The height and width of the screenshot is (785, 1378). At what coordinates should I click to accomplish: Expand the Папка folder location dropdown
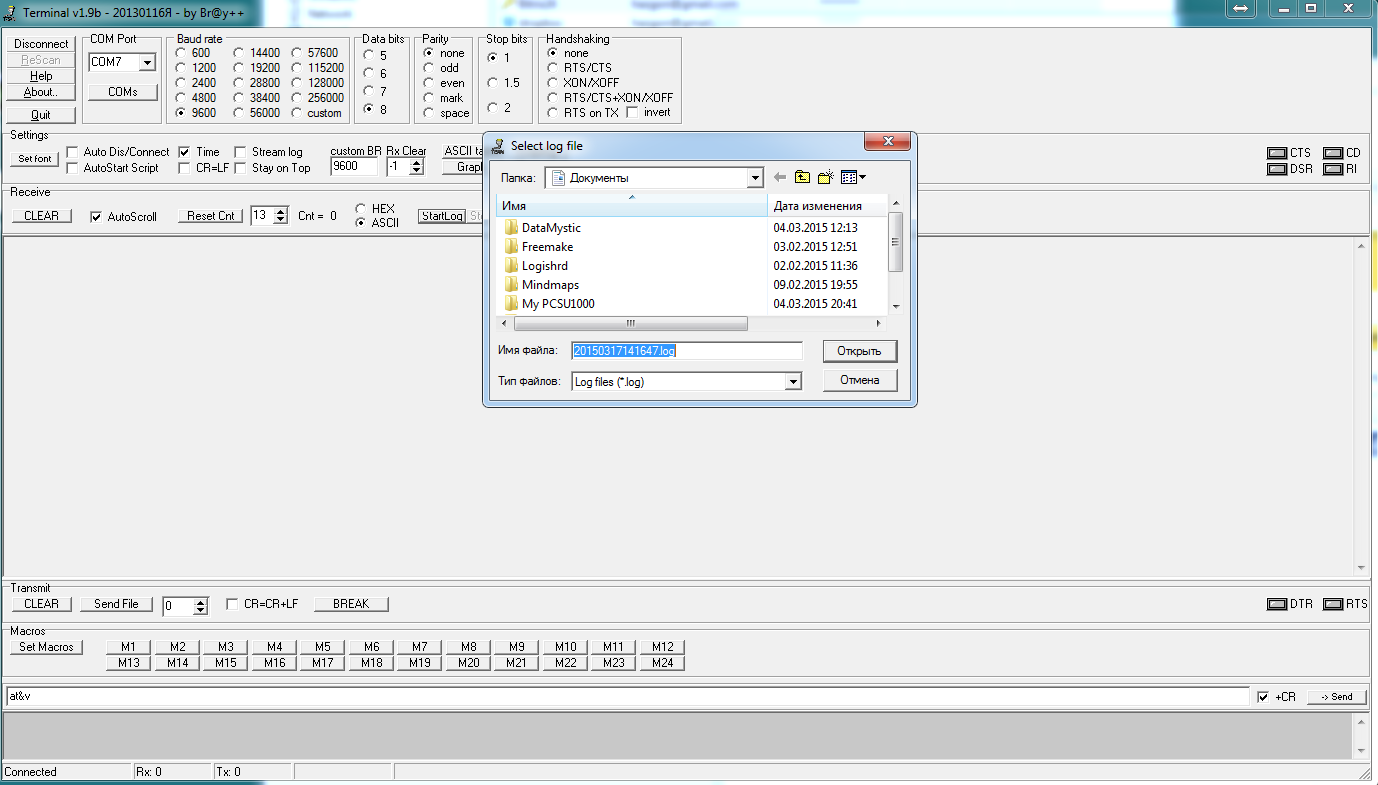[x=755, y=178]
